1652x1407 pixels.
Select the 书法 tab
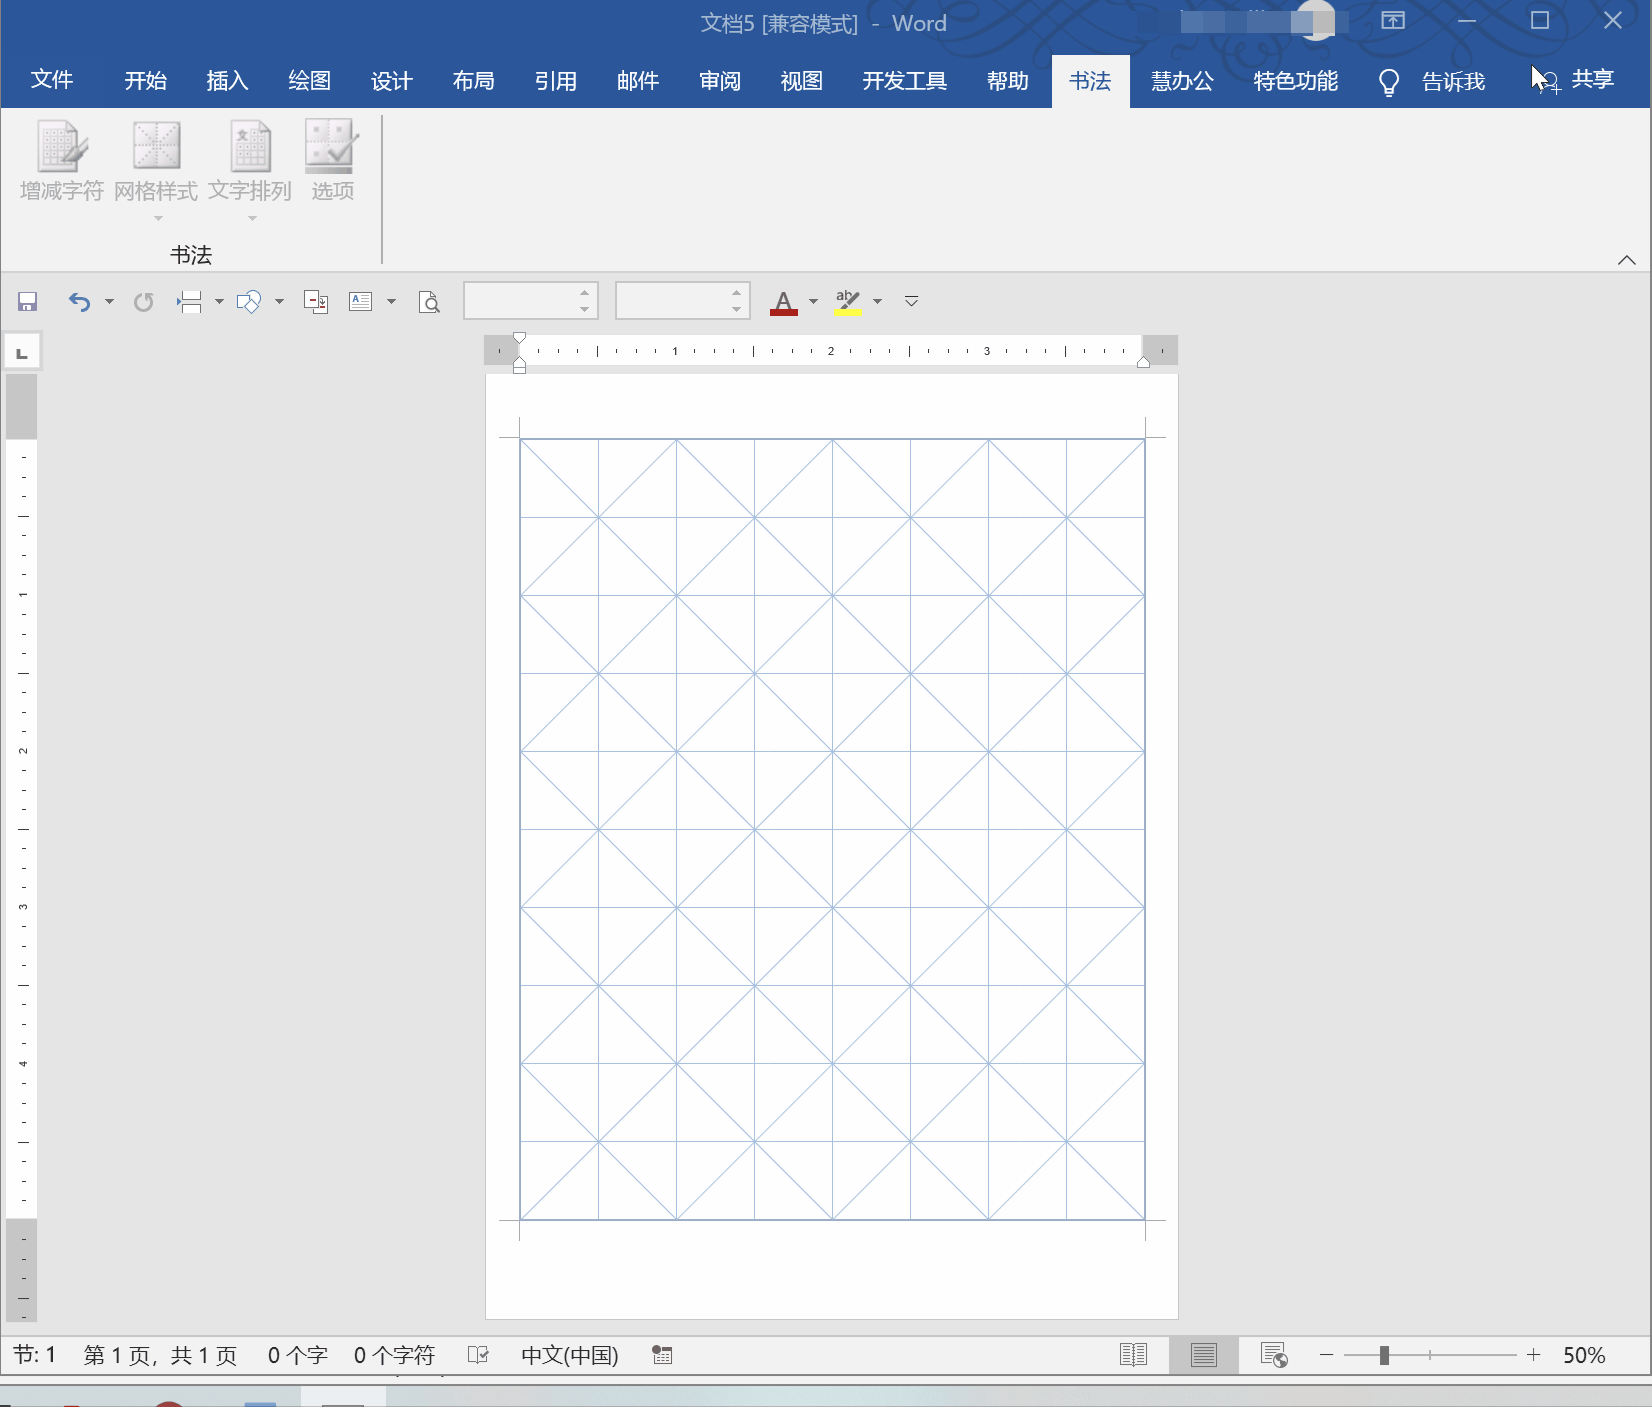click(x=1090, y=81)
